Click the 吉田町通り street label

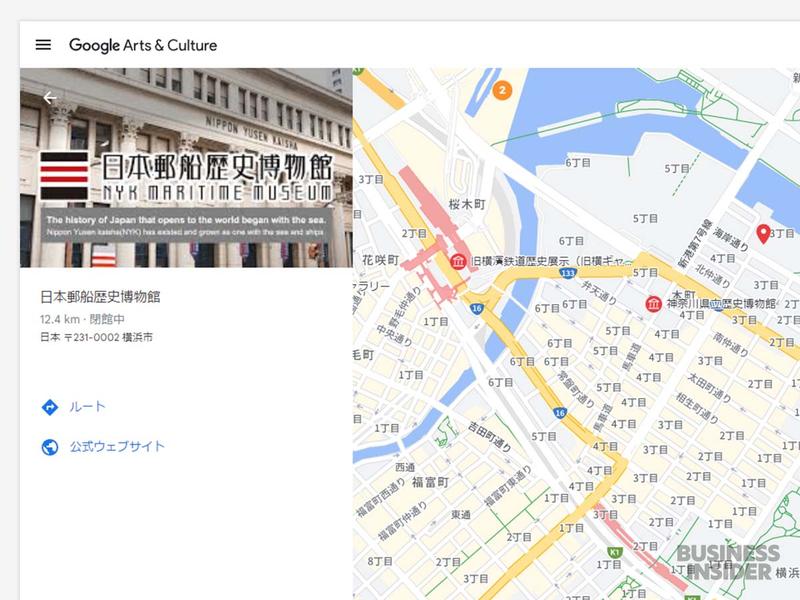tap(489, 437)
